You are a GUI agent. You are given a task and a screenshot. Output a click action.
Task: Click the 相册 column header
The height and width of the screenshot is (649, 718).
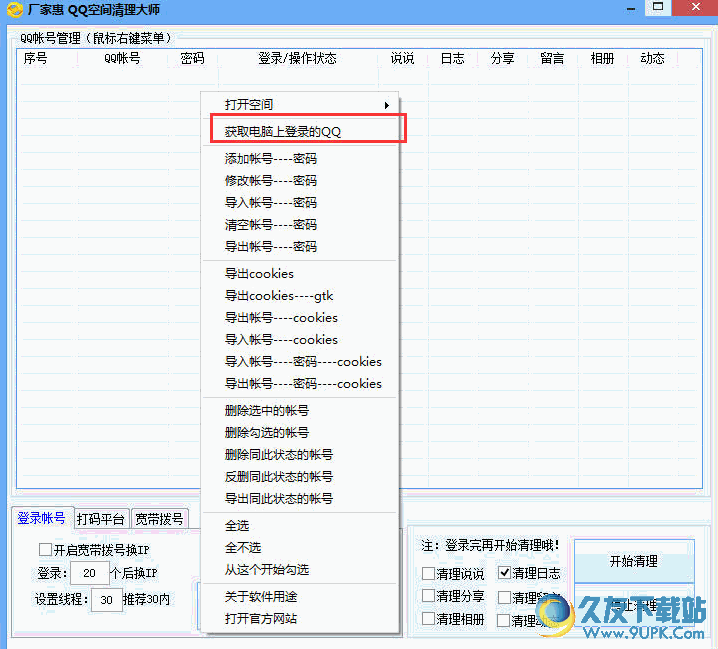tap(602, 59)
